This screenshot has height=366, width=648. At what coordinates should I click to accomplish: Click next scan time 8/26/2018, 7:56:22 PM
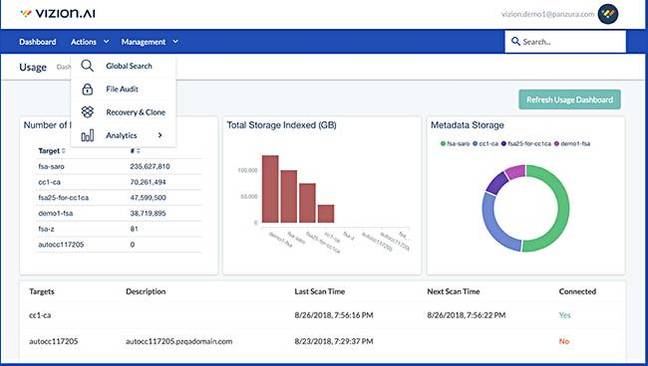click(466, 315)
